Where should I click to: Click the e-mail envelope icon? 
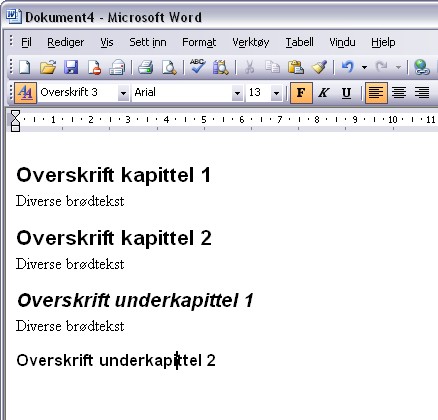click(x=117, y=67)
